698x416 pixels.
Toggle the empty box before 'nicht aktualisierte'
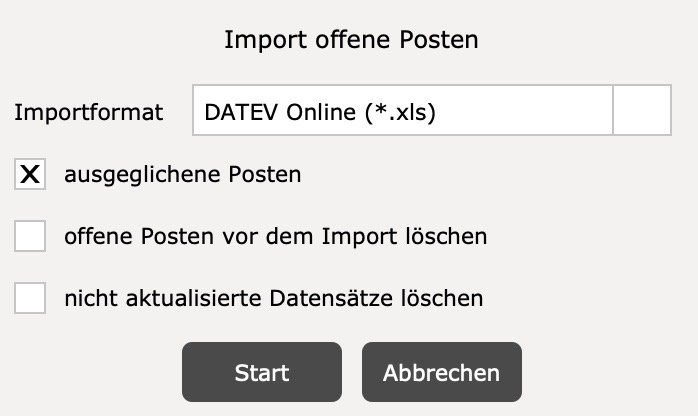[x=31, y=298]
